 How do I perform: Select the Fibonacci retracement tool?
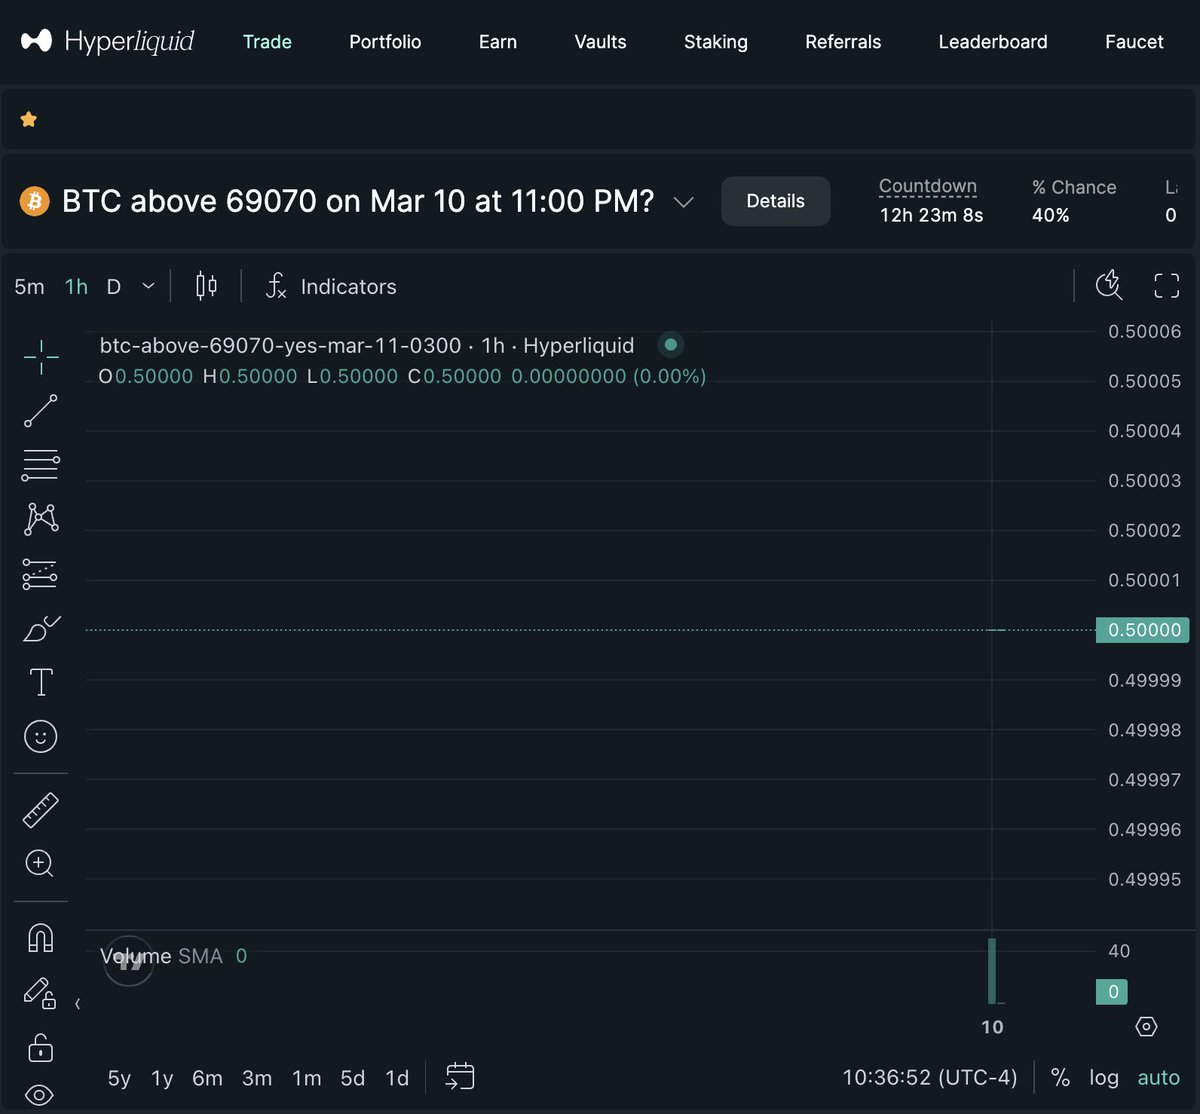click(x=41, y=465)
